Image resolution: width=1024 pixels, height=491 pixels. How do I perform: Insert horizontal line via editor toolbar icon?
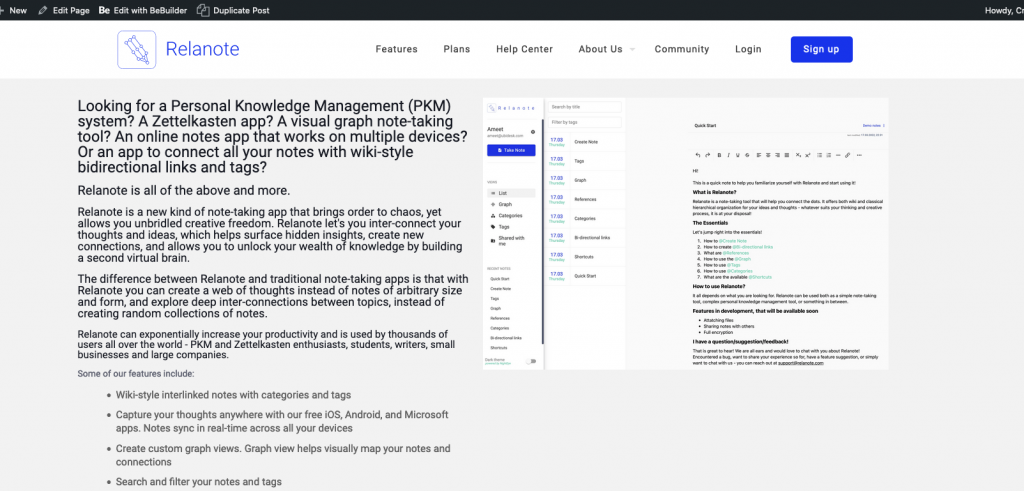click(838, 155)
